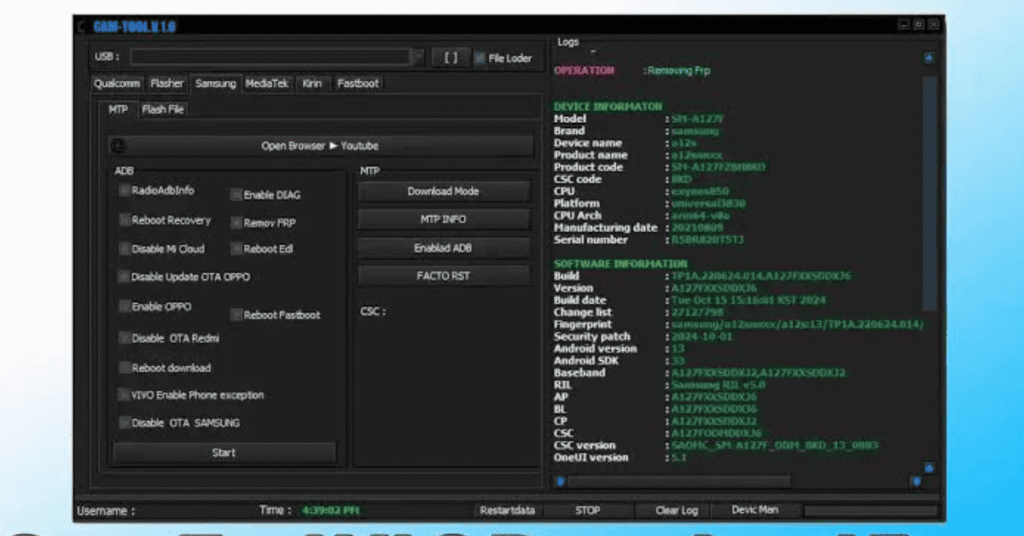
Task: Click the OPERATION line in log
Action: point(632,71)
